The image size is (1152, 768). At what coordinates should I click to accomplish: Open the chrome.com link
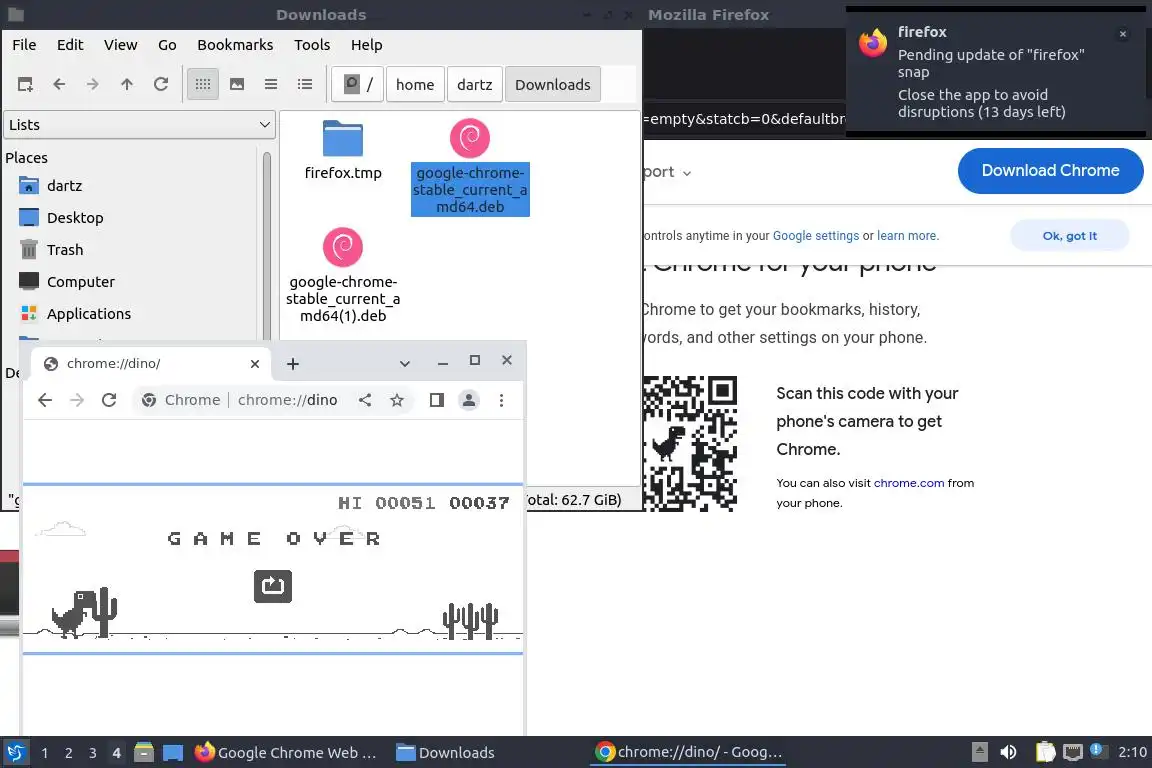(909, 483)
